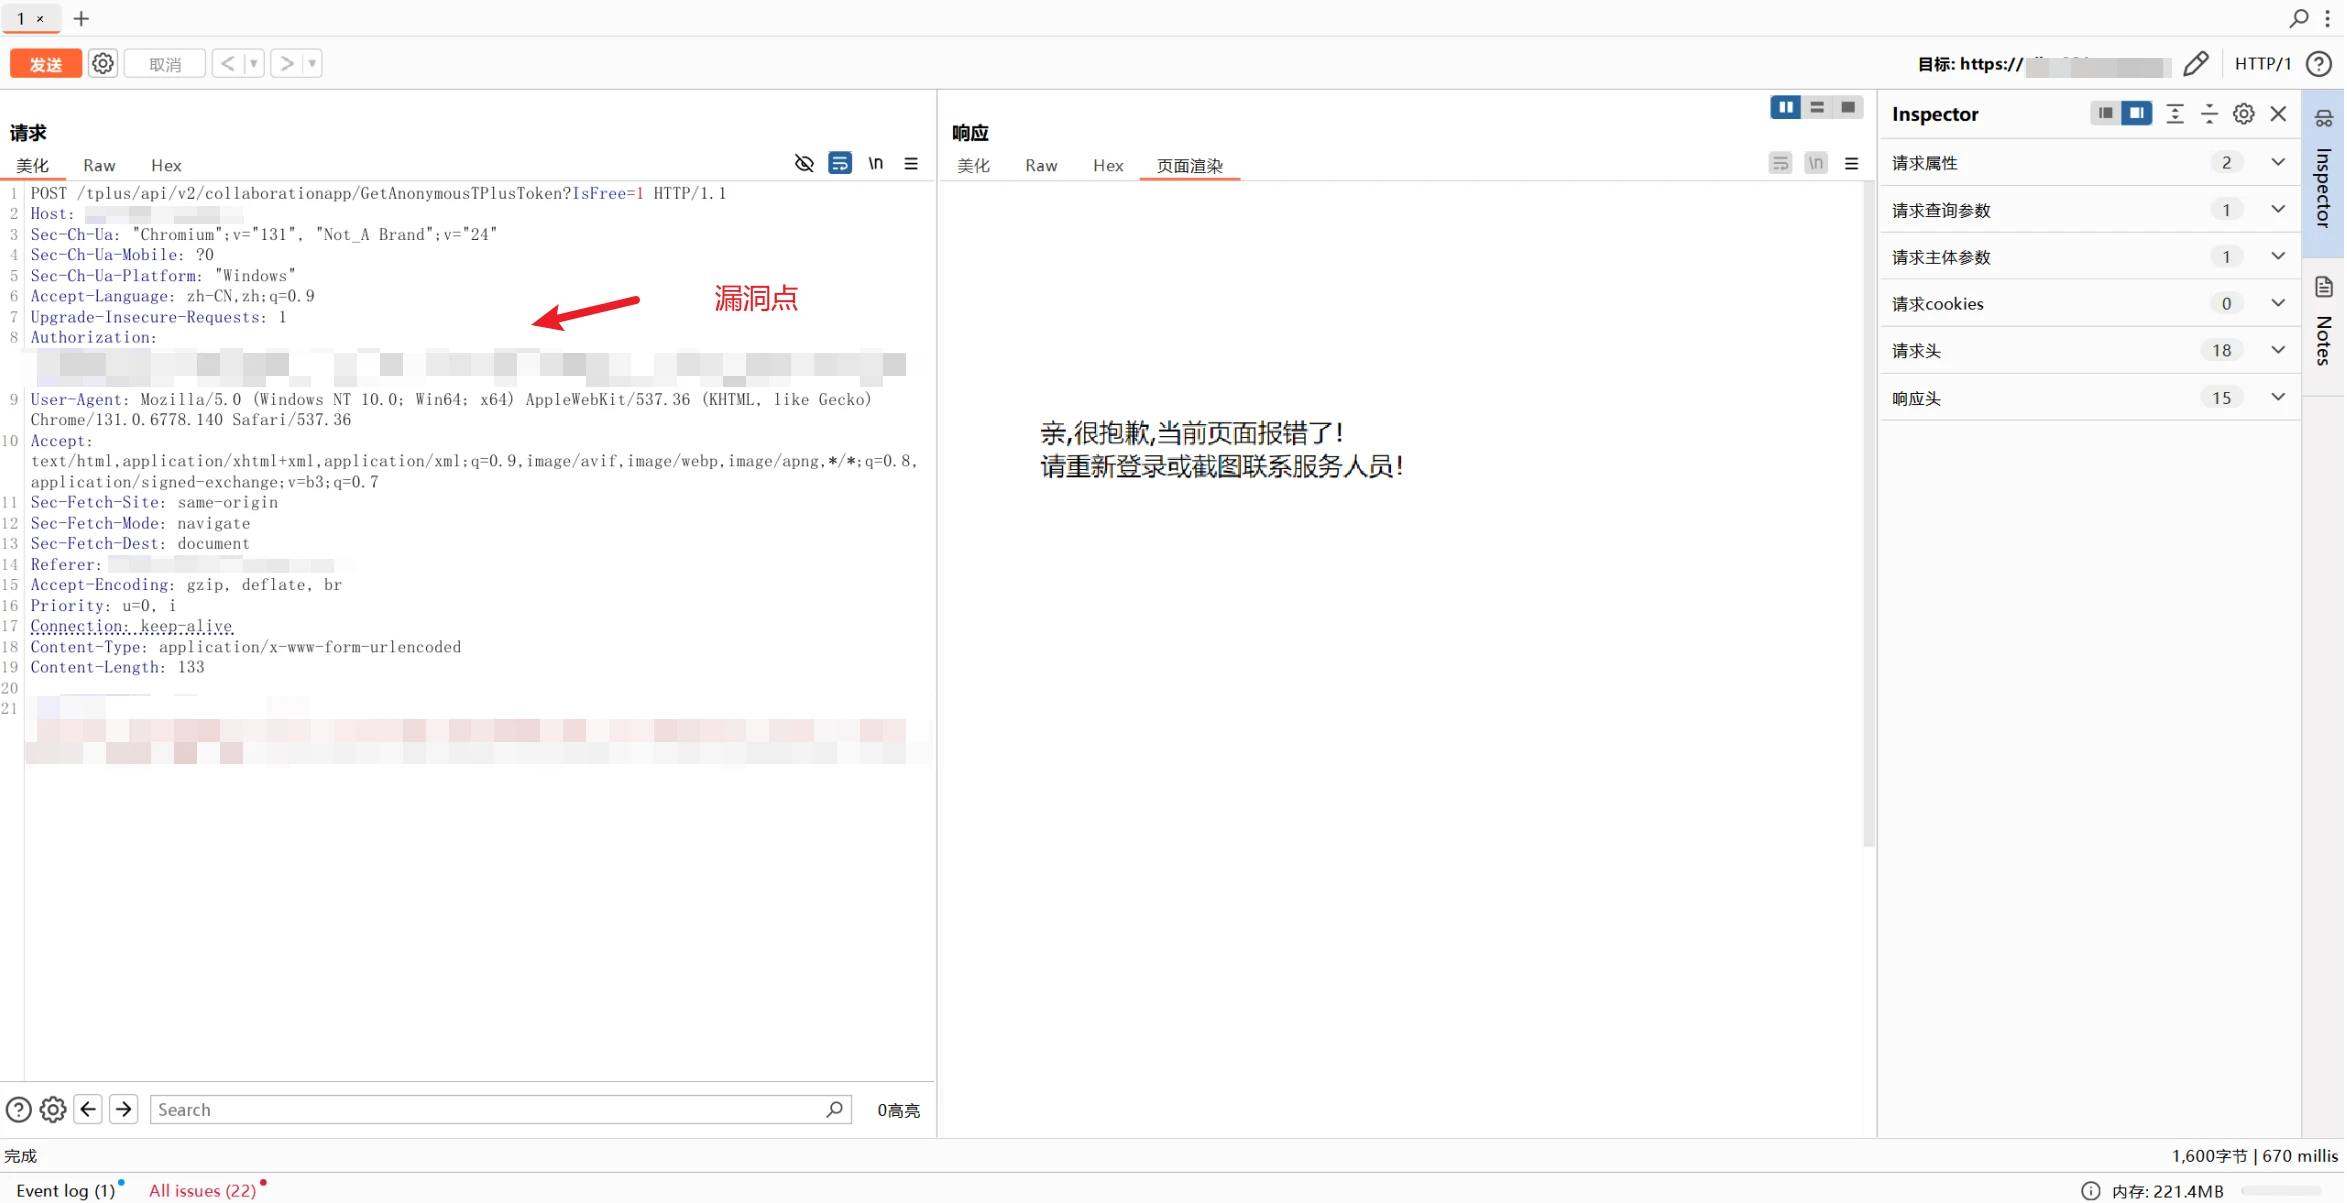Open the response panel hamburger menu
This screenshot has width=2347, height=1203.
pos(1852,163)
